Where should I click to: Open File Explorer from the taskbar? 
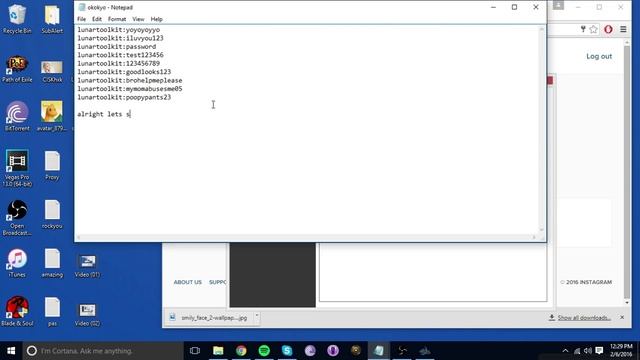(x=218, y=351)
